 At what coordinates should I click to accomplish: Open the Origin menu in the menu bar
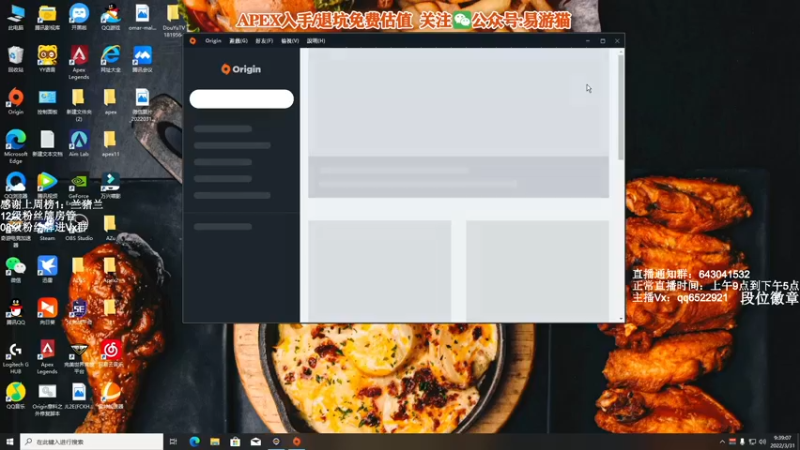pyautogui.click(x=213, y=41)
